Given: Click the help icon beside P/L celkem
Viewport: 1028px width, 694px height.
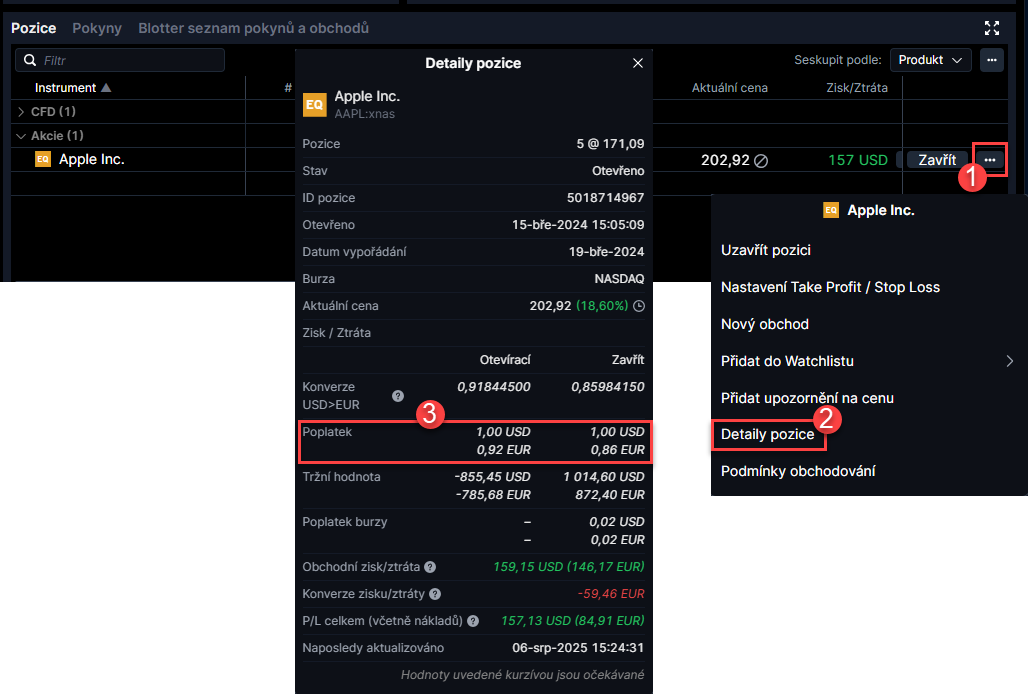Looking at the screenshot, I should pos(473,621).
